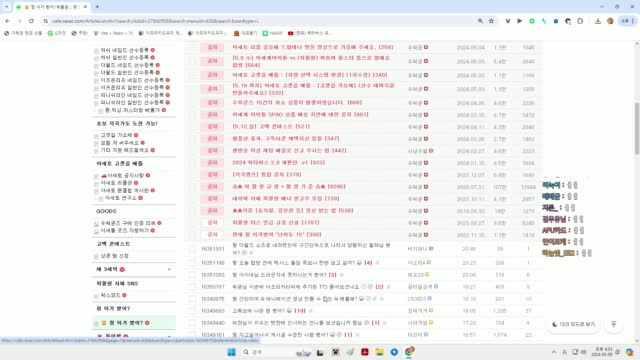This screenshot has height=360, width=640.
Task: Select the highlighted 형 이거 봤어? board
Action: click(134, 323)
